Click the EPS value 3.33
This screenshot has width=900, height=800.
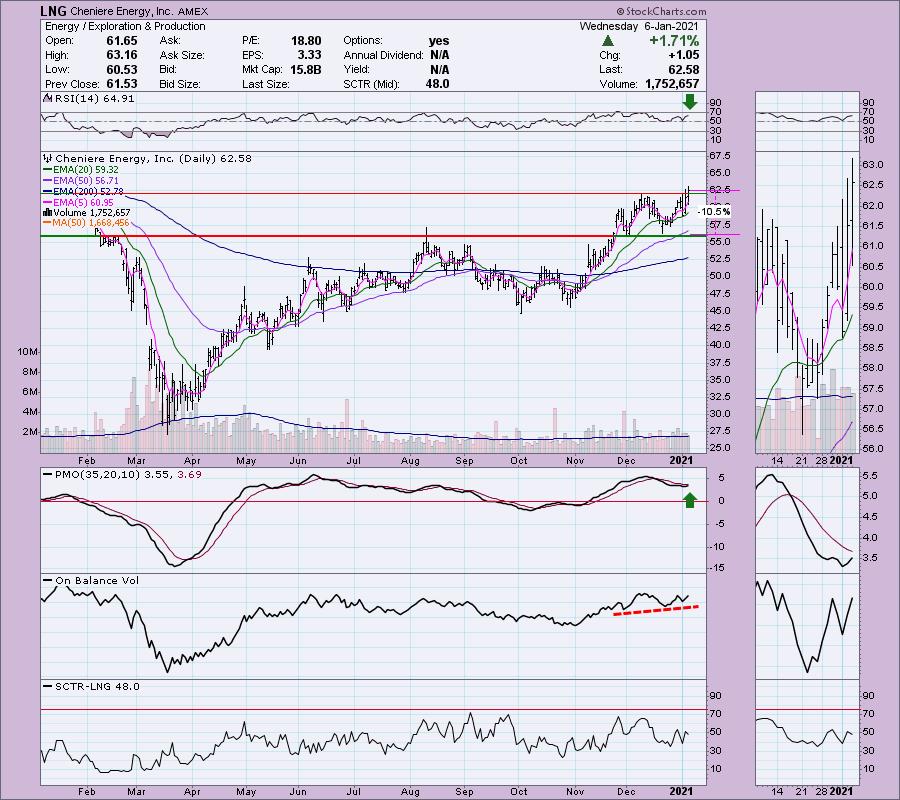pyautogui.click(x=309, y=55)
